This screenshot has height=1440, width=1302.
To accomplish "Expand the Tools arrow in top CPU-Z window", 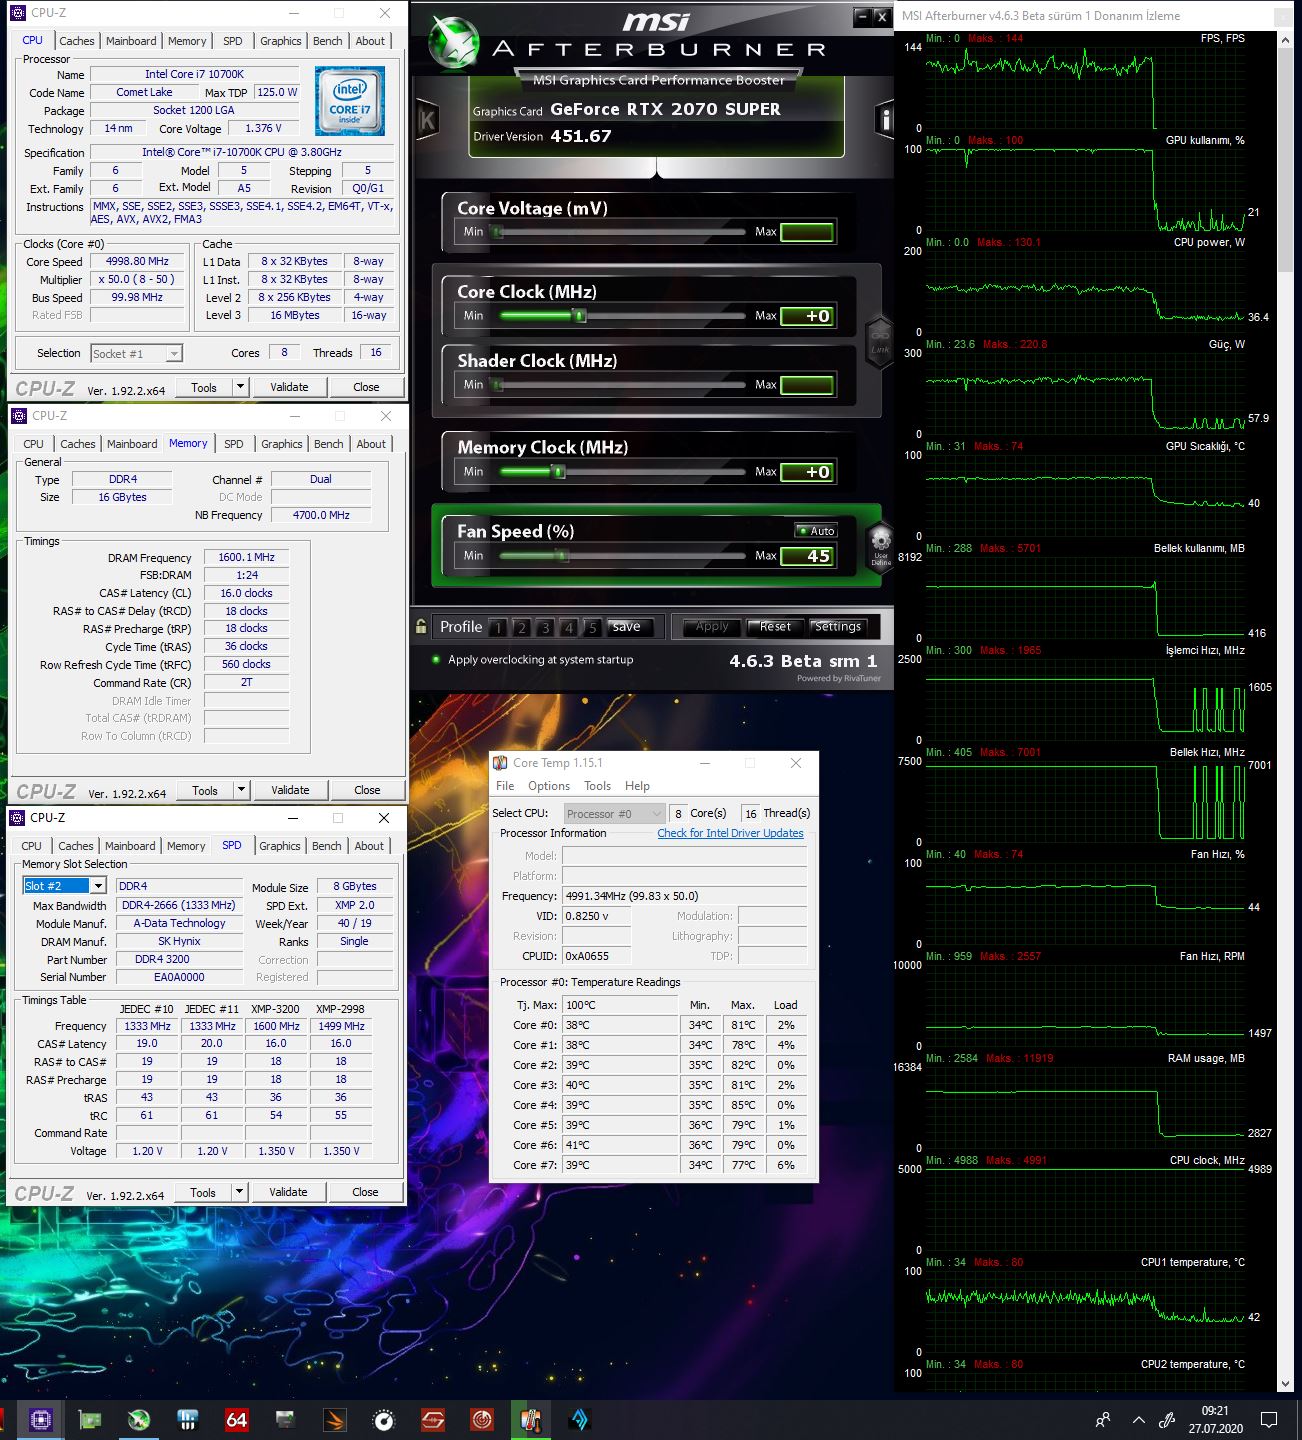I will click(240, 387).
